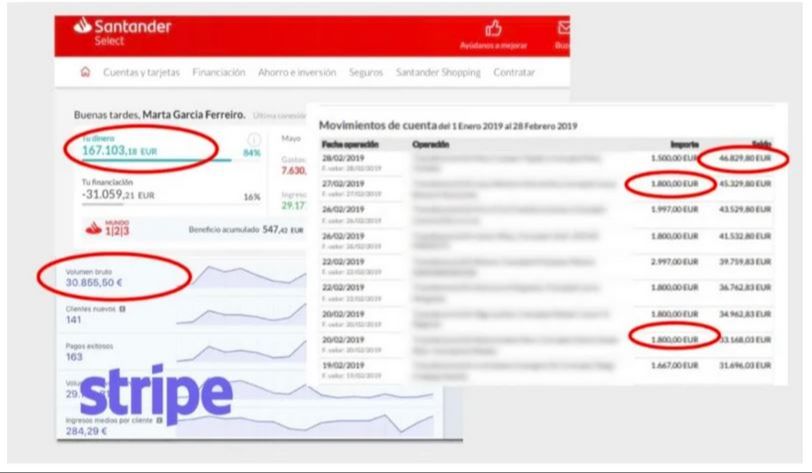The image size is (812, 473).
Task: Click the Mundo 1|2|3 logo
Action: tap(107, 228)
